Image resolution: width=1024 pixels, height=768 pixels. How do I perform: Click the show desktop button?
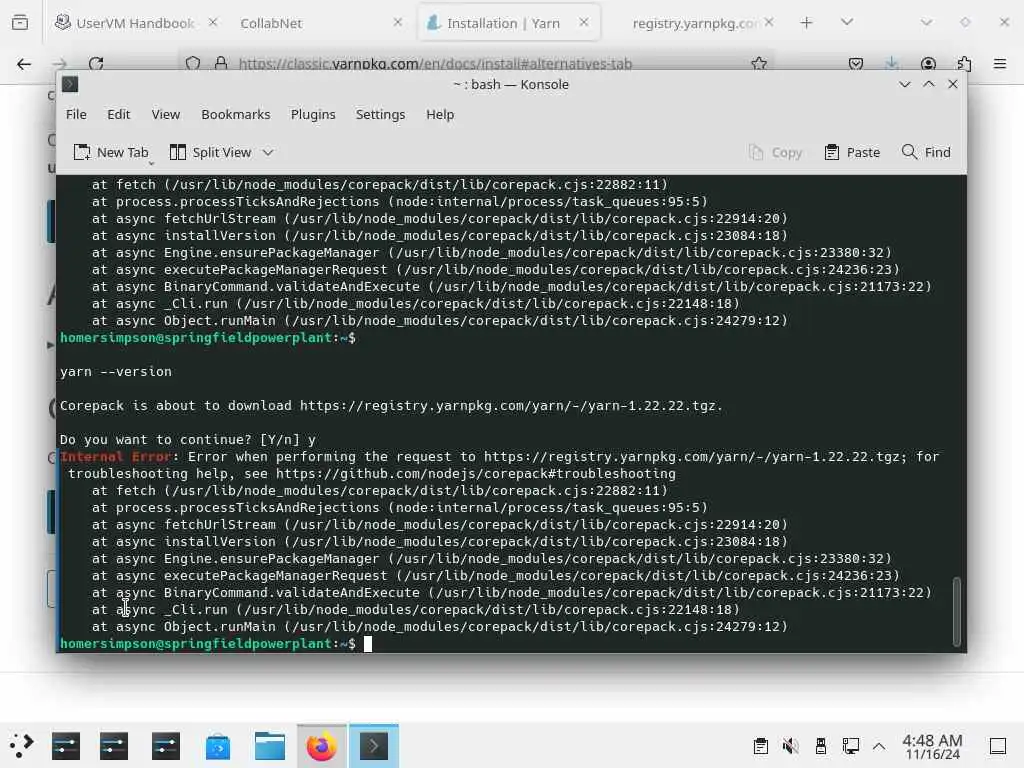click(998, 746)
